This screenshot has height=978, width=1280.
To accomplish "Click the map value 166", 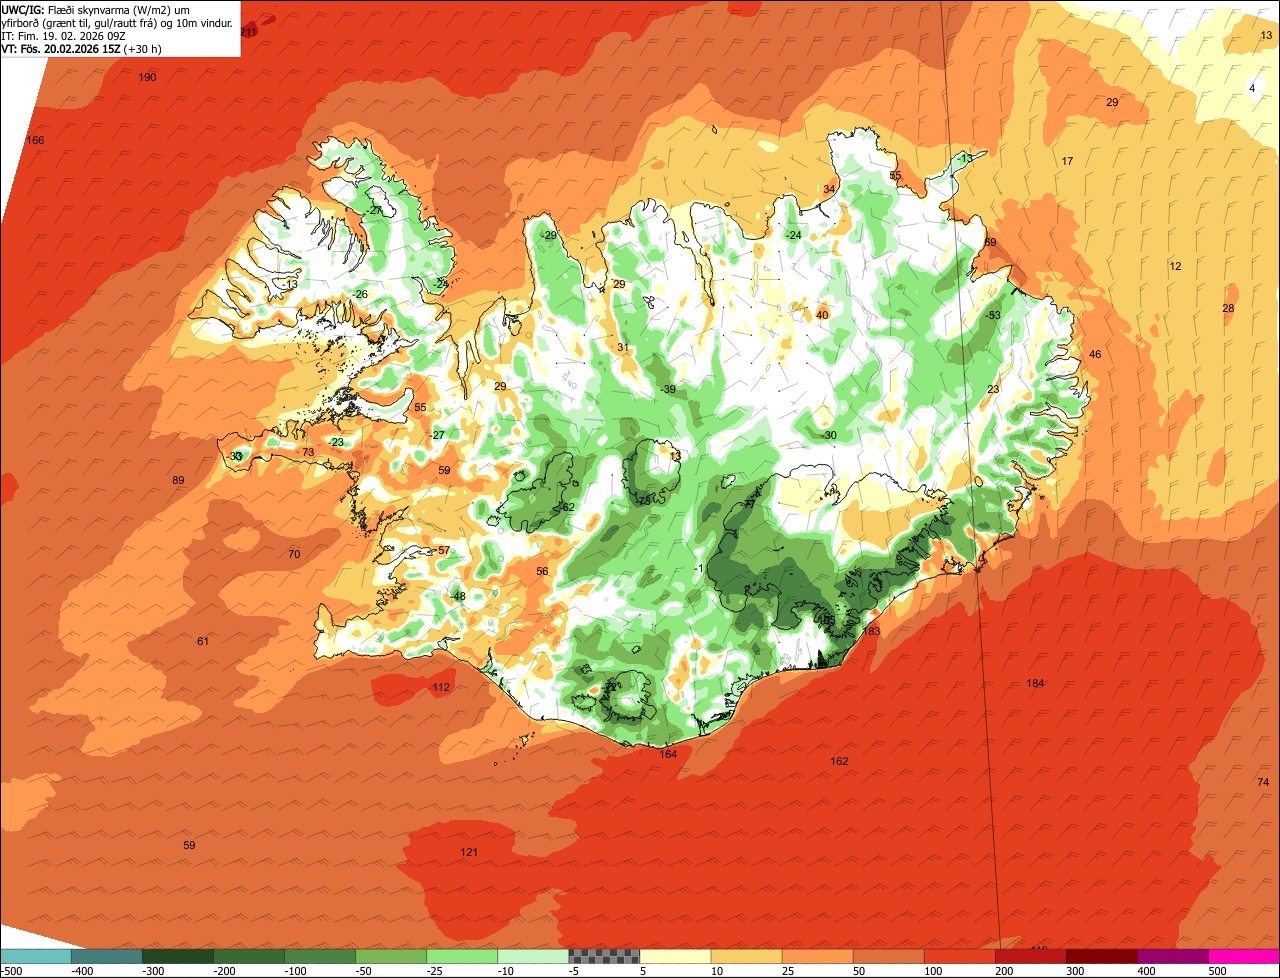I will 35,140.
